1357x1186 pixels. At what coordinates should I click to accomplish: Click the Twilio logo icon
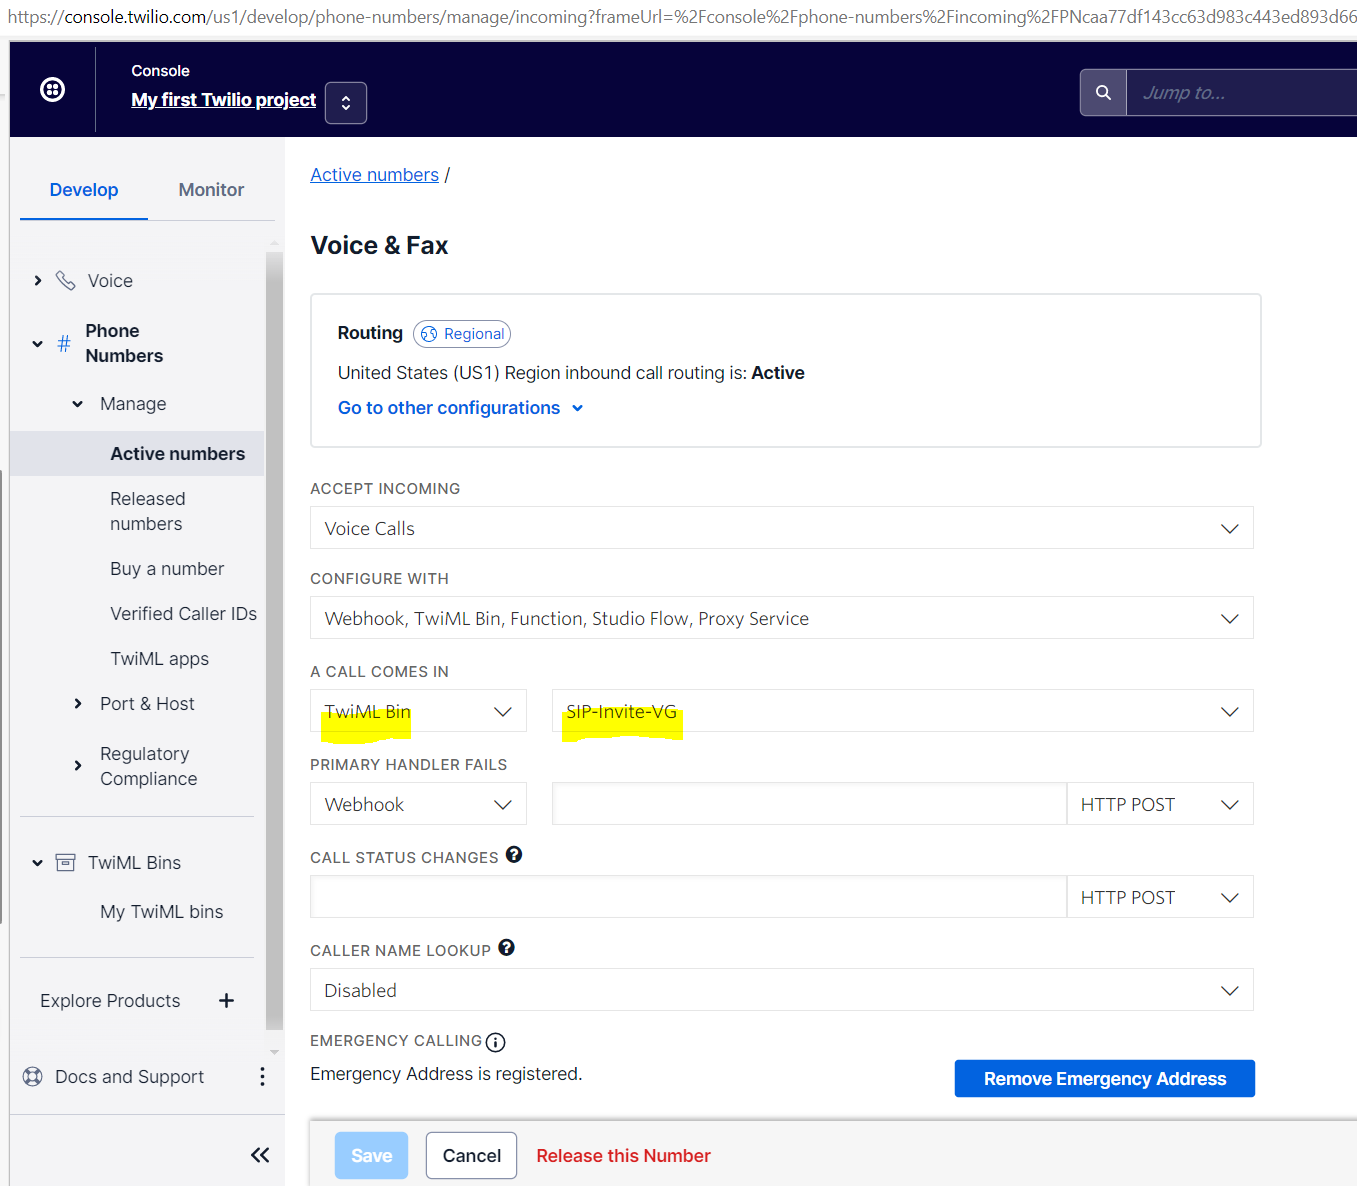pyautogui.click(x=53, y=90)
